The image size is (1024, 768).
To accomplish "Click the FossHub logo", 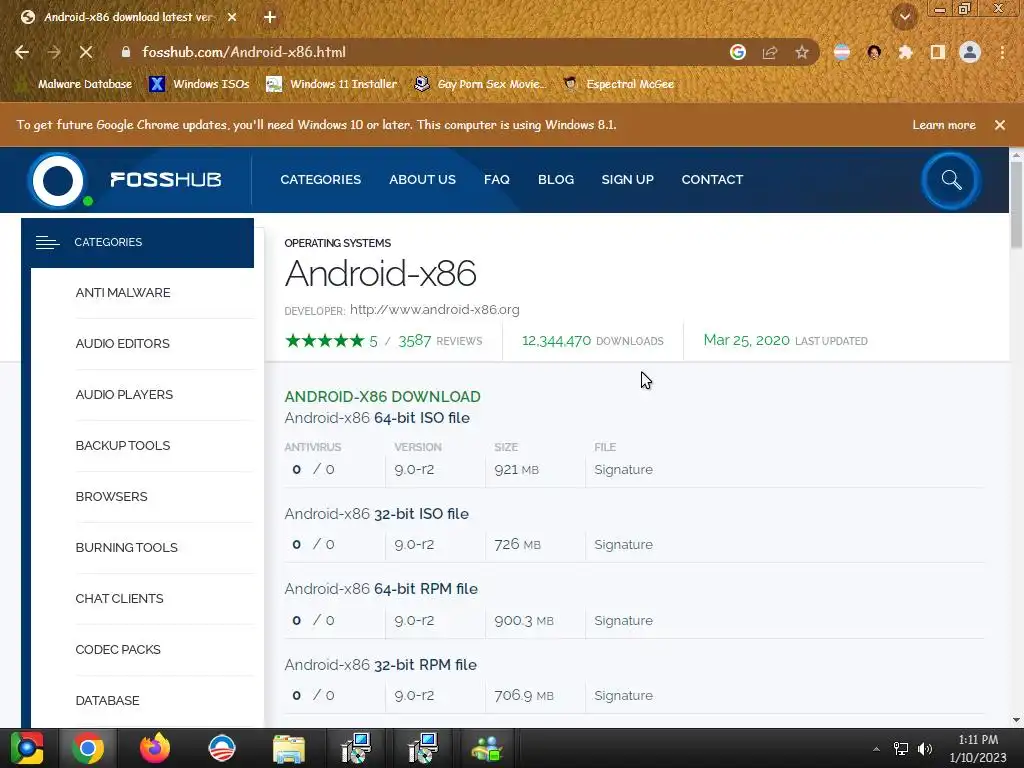I will click(x=124, y=180).
